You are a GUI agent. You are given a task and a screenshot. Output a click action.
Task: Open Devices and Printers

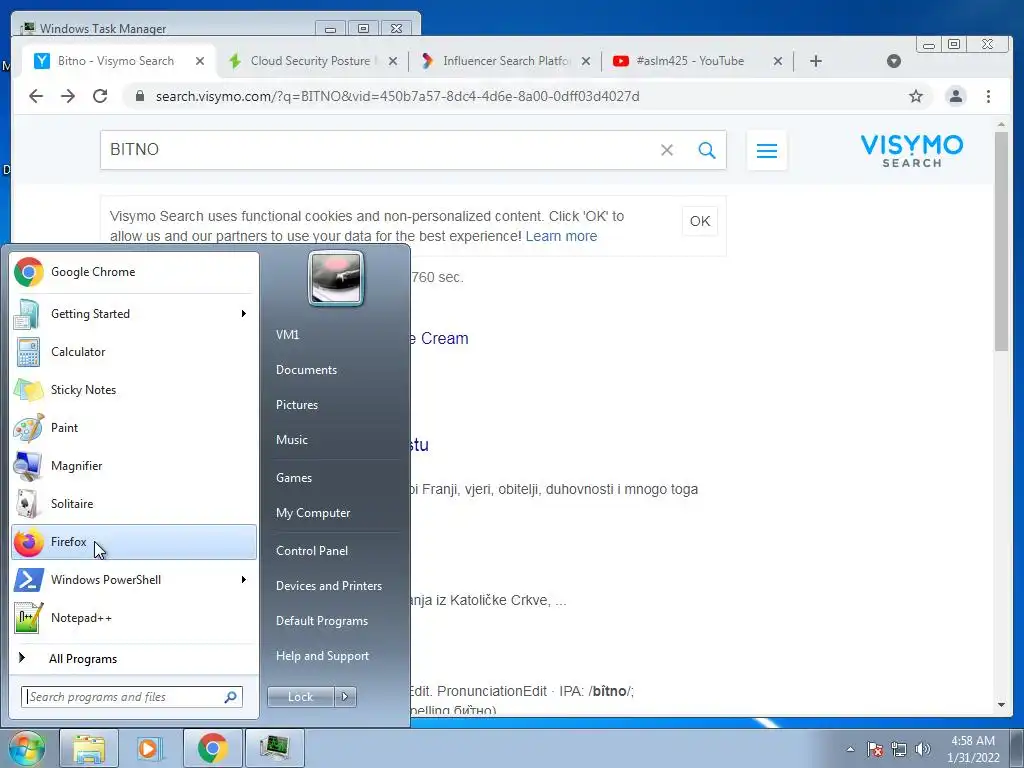tap(328, 586)
